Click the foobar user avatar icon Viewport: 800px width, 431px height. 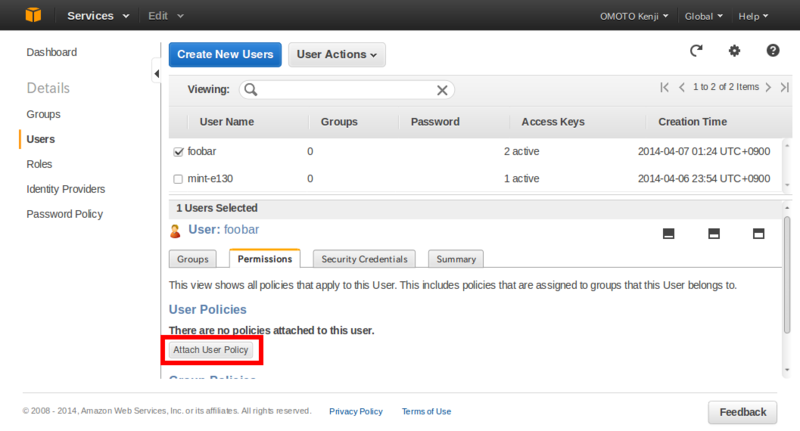tap(175, 231)
